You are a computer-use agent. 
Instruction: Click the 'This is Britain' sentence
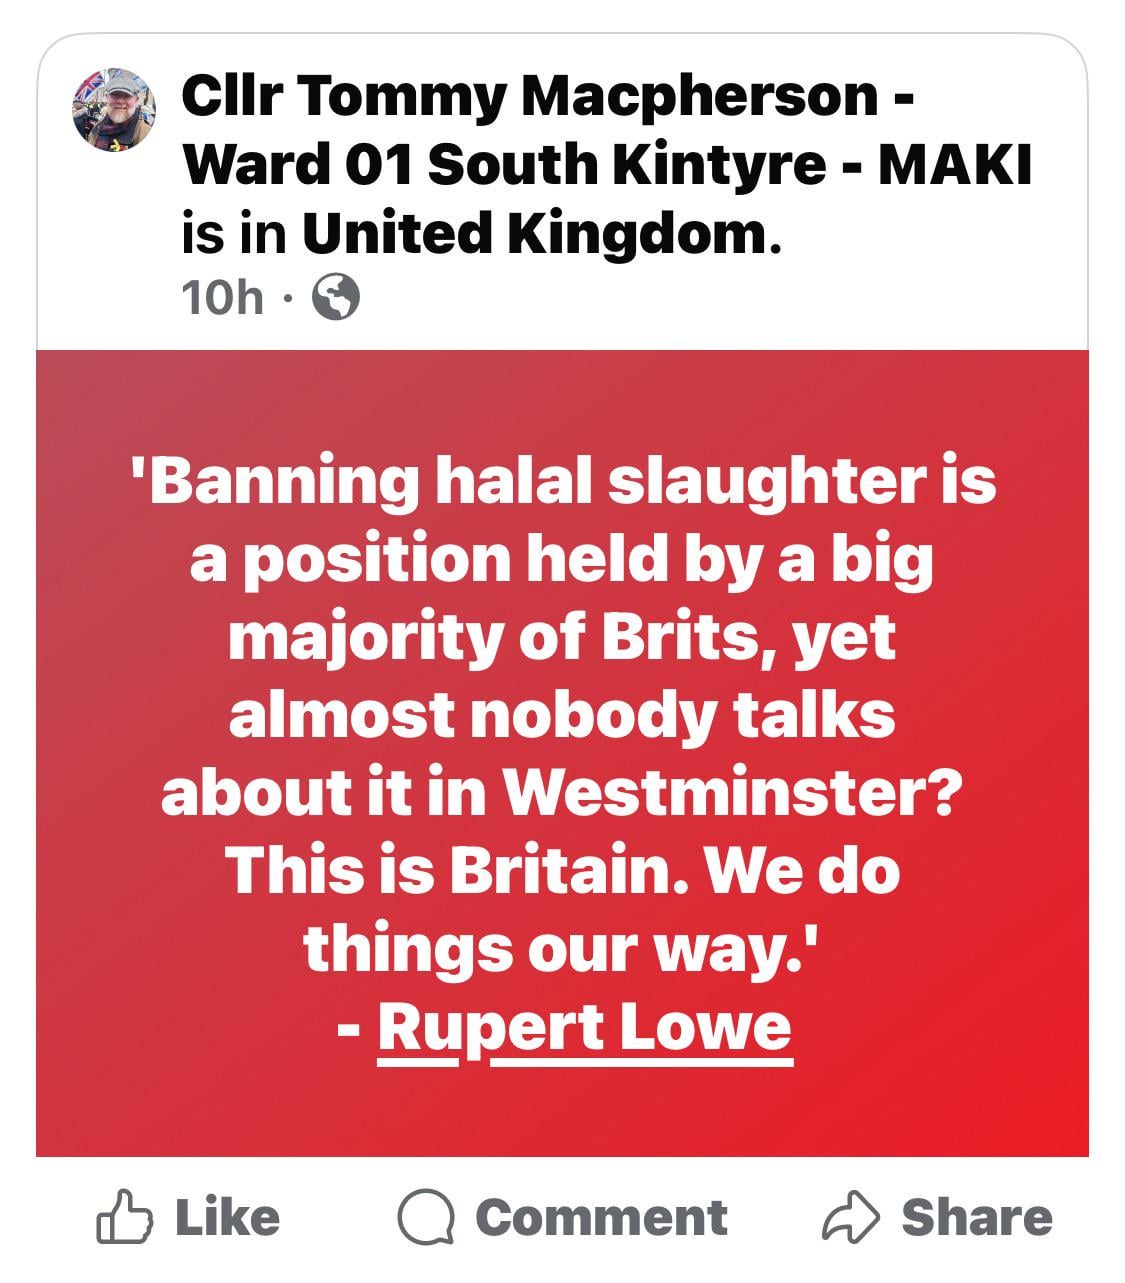pos(458,869)
